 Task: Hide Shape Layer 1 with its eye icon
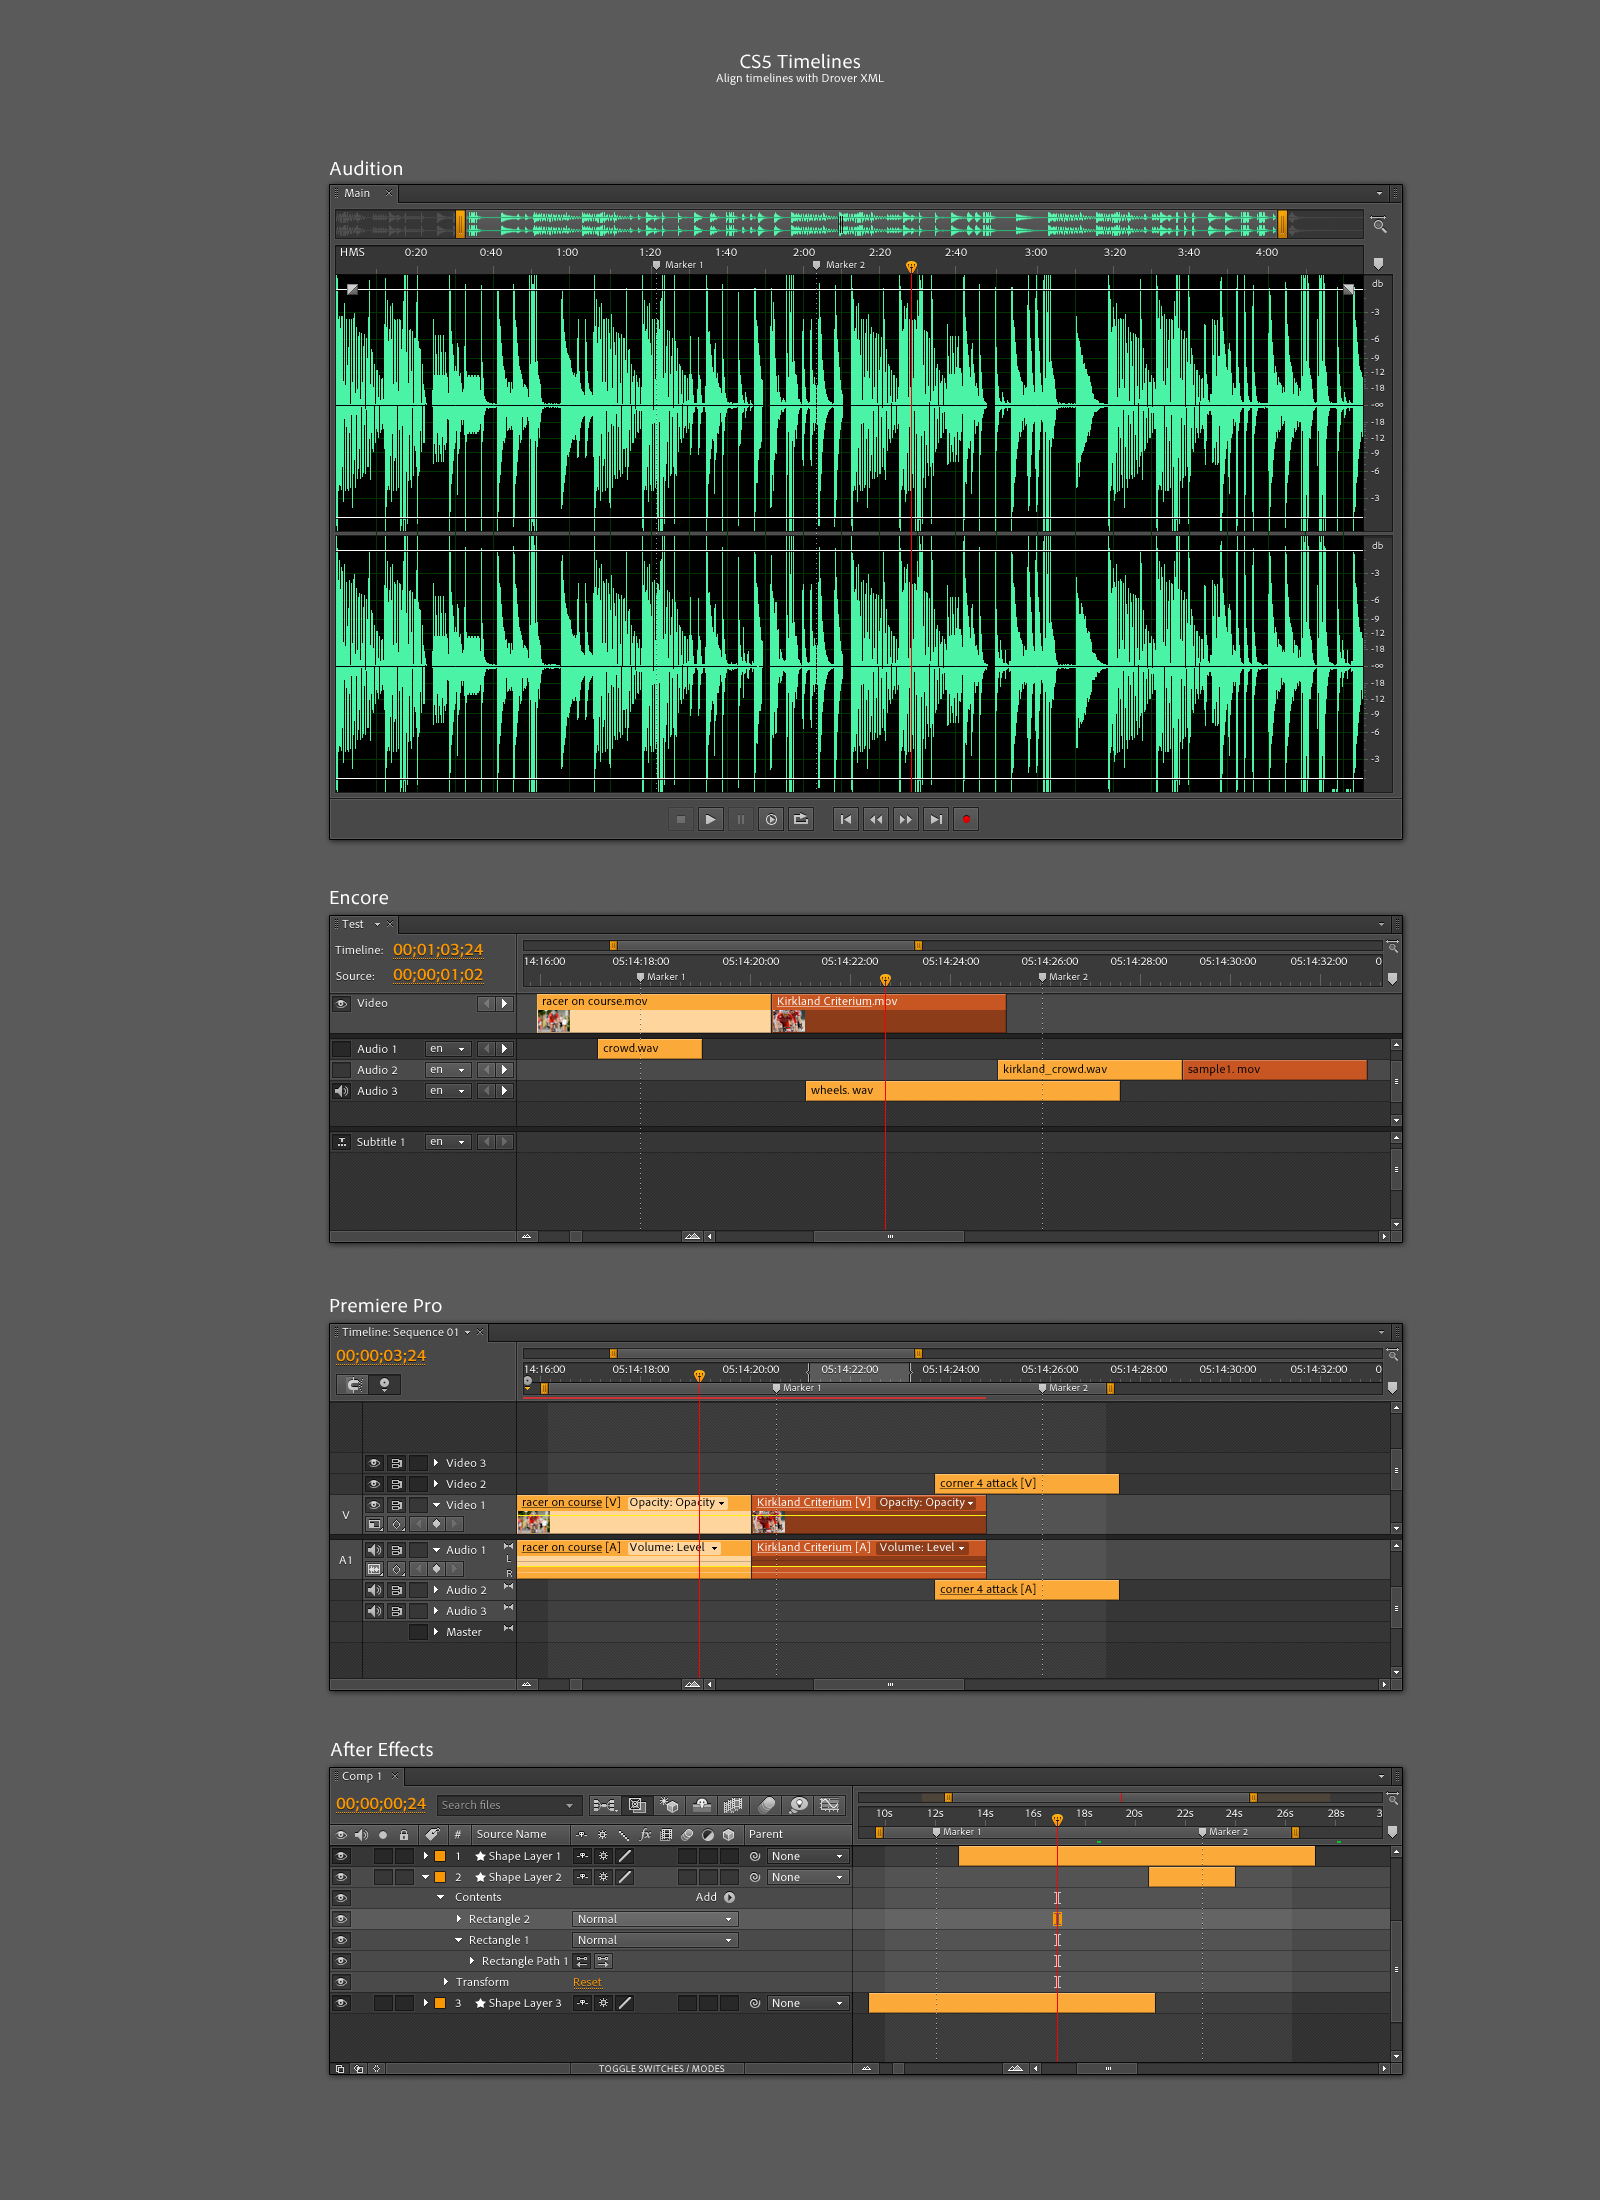(x=341, y=1856)
